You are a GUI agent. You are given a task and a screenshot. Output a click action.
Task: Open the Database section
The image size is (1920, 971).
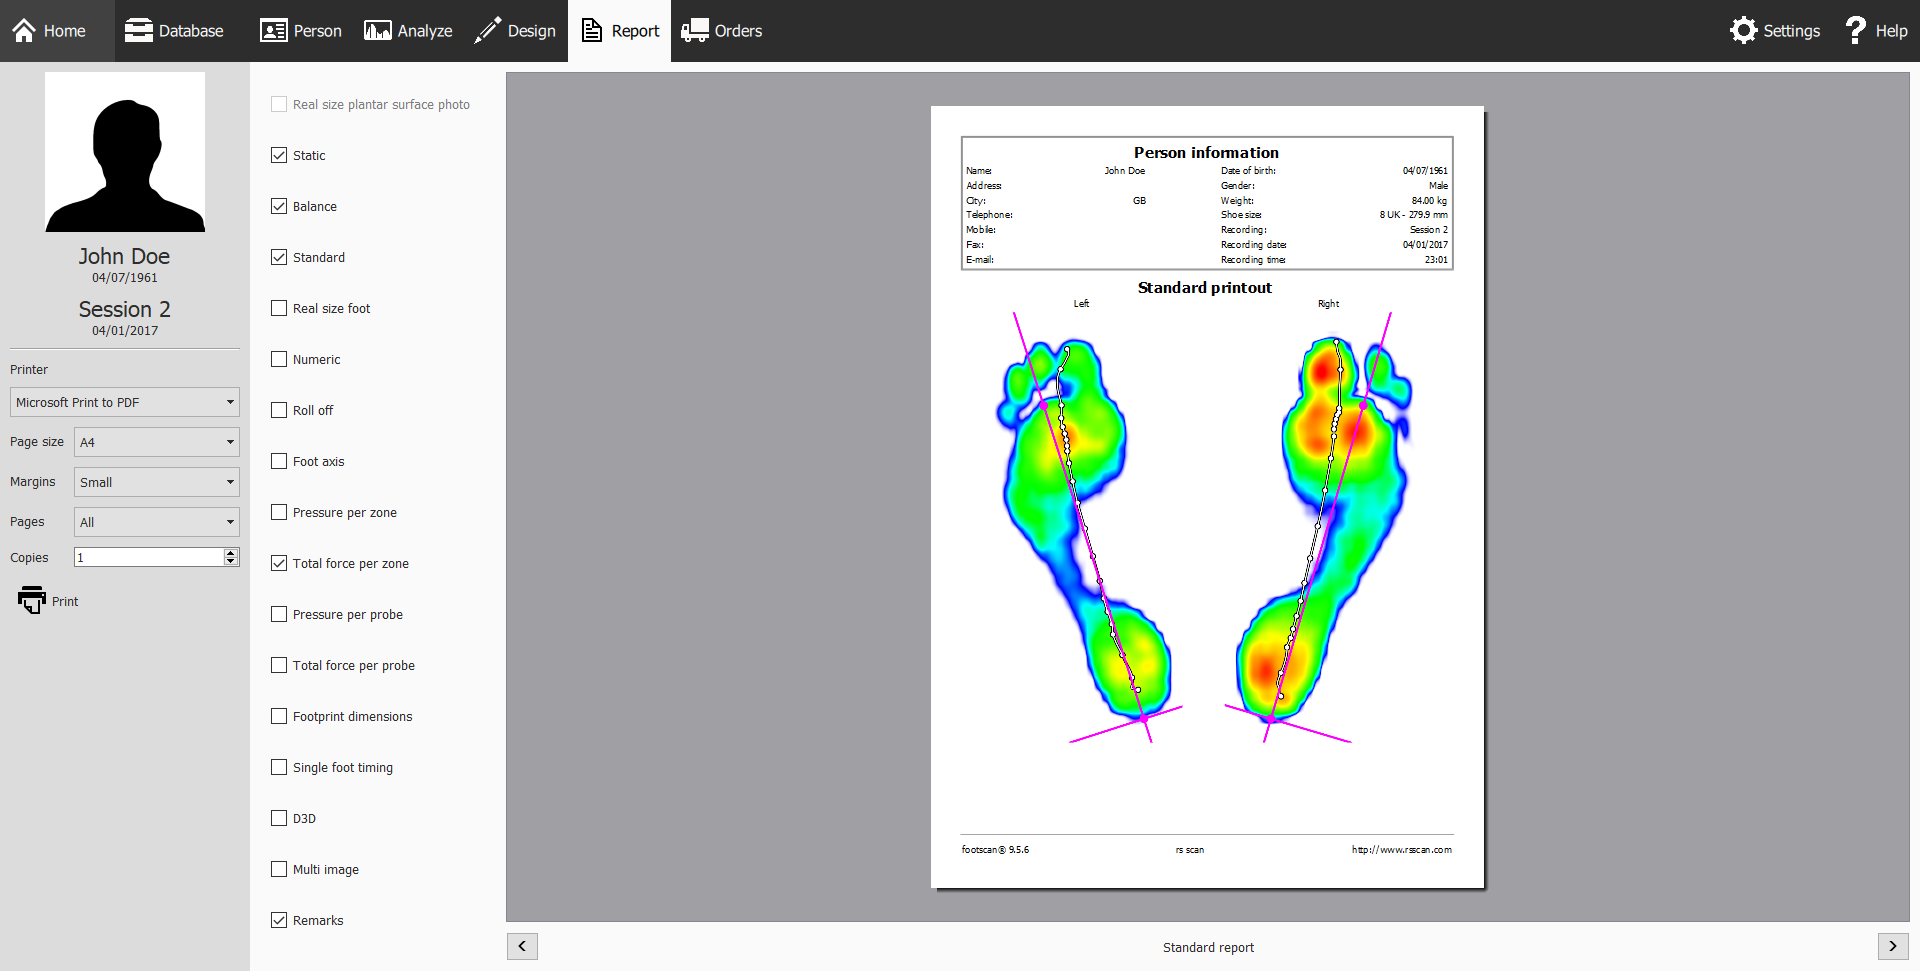pyautogui.click(x=174, y=30)
